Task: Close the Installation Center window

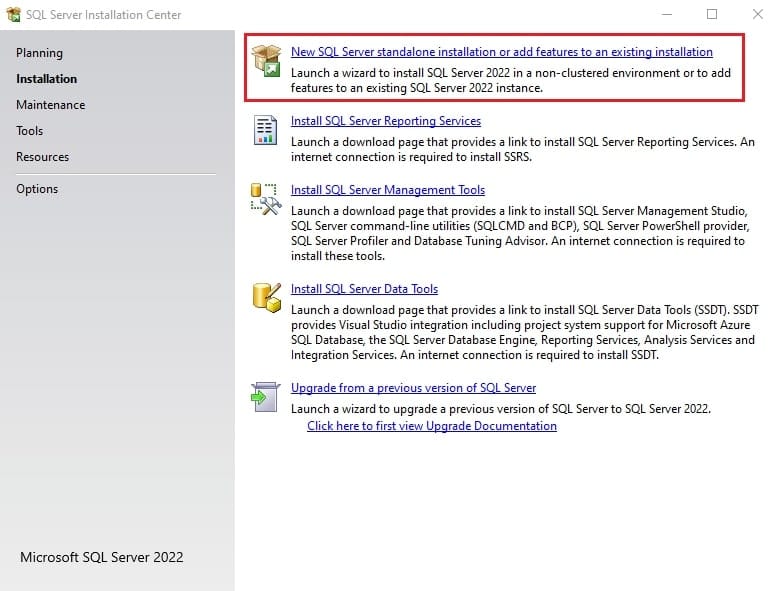Action: coord(758,14)
